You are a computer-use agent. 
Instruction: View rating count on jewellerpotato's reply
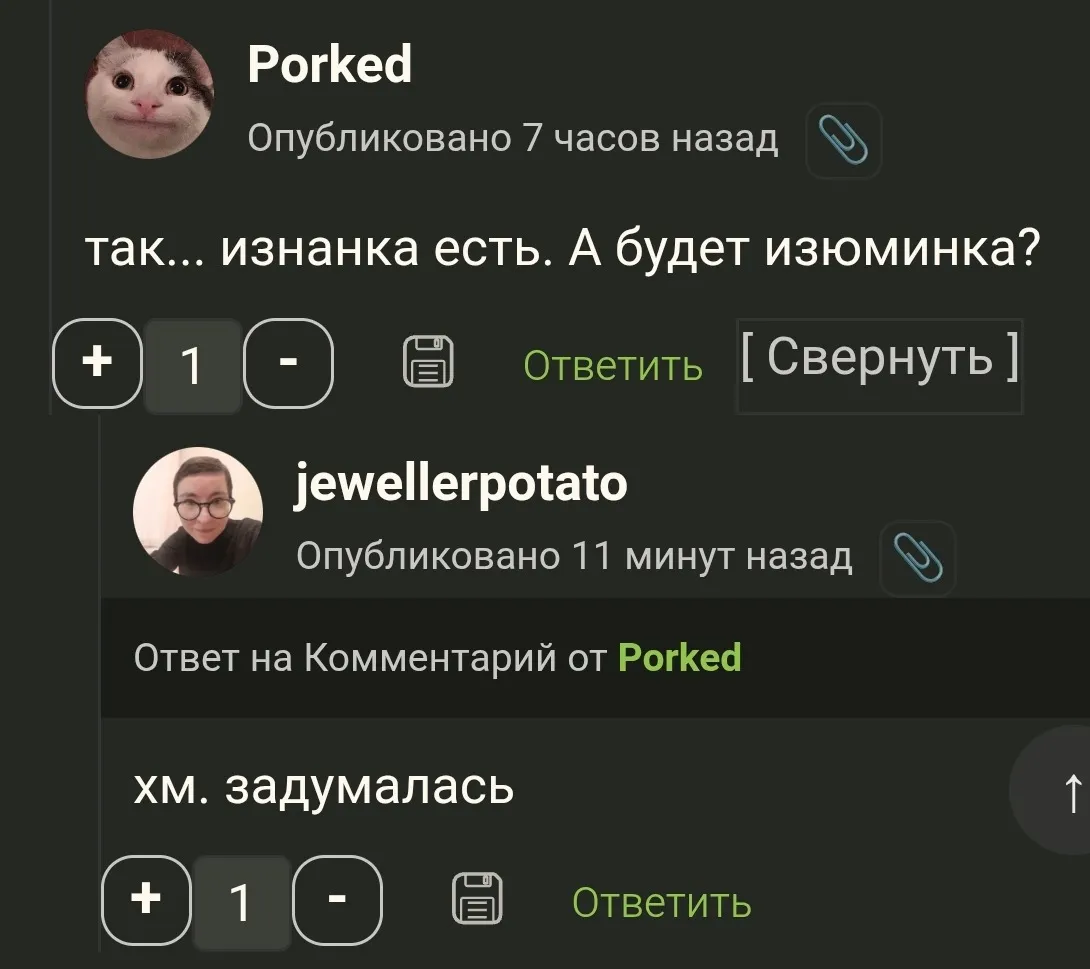click(x=241, y=902)
